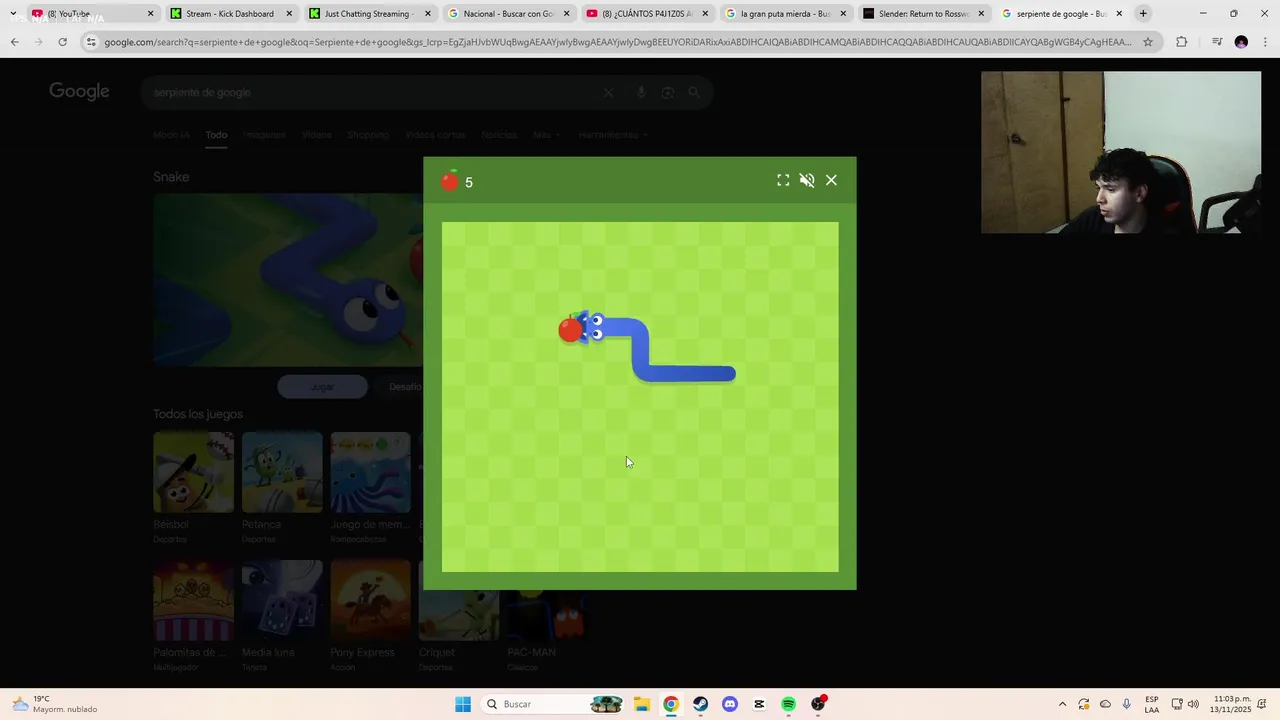The image size is (1280, 720).
Task: Open Discord from the taskbar
Action: tap(729, 704)
